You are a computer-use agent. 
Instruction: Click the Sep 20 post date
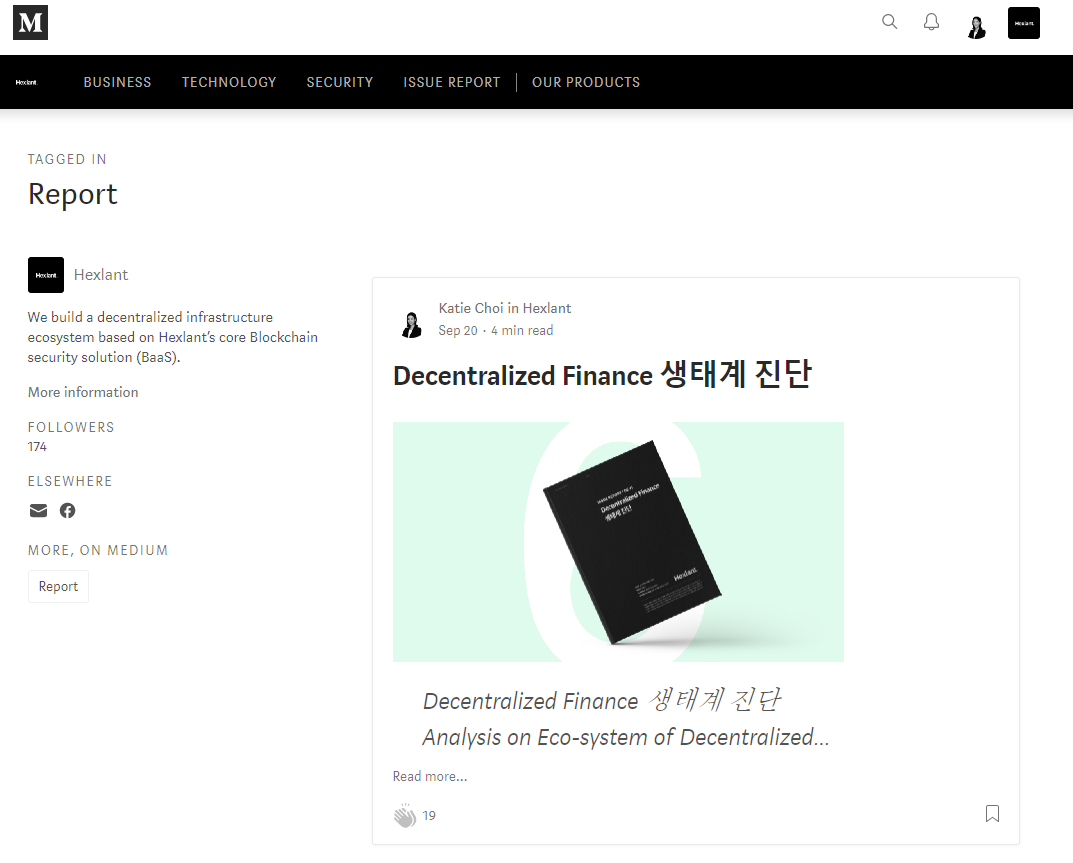(458, 330)
